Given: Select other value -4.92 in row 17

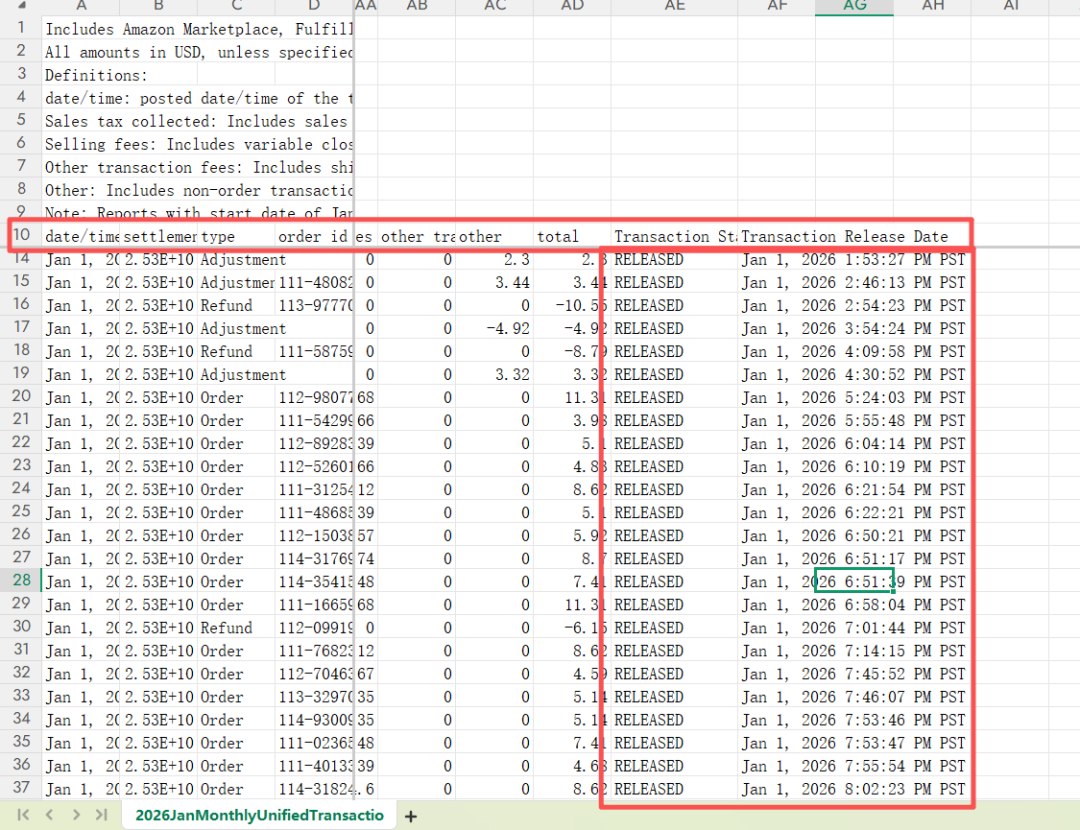Looking at the screenshot, I should (495, 329).
